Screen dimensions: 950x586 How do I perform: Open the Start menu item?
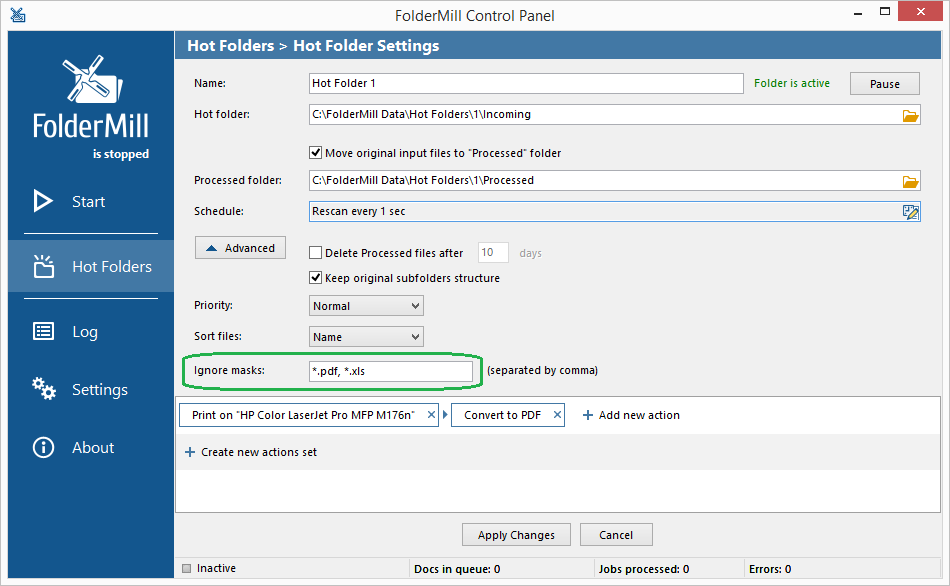pos(91,201)
